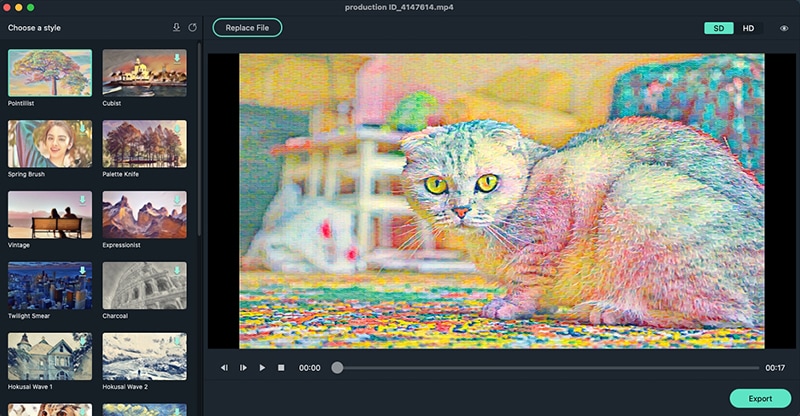The height and width of the screenshot is (416, 800).
Task: Click the 00:00 current time label
Action: coord(310,368)
